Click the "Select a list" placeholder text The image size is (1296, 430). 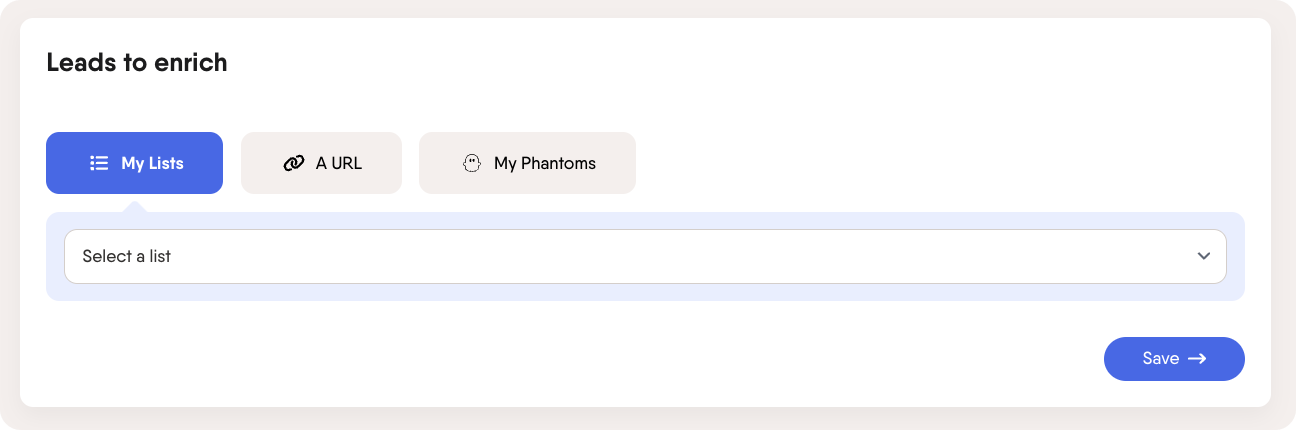click(126, 256)
